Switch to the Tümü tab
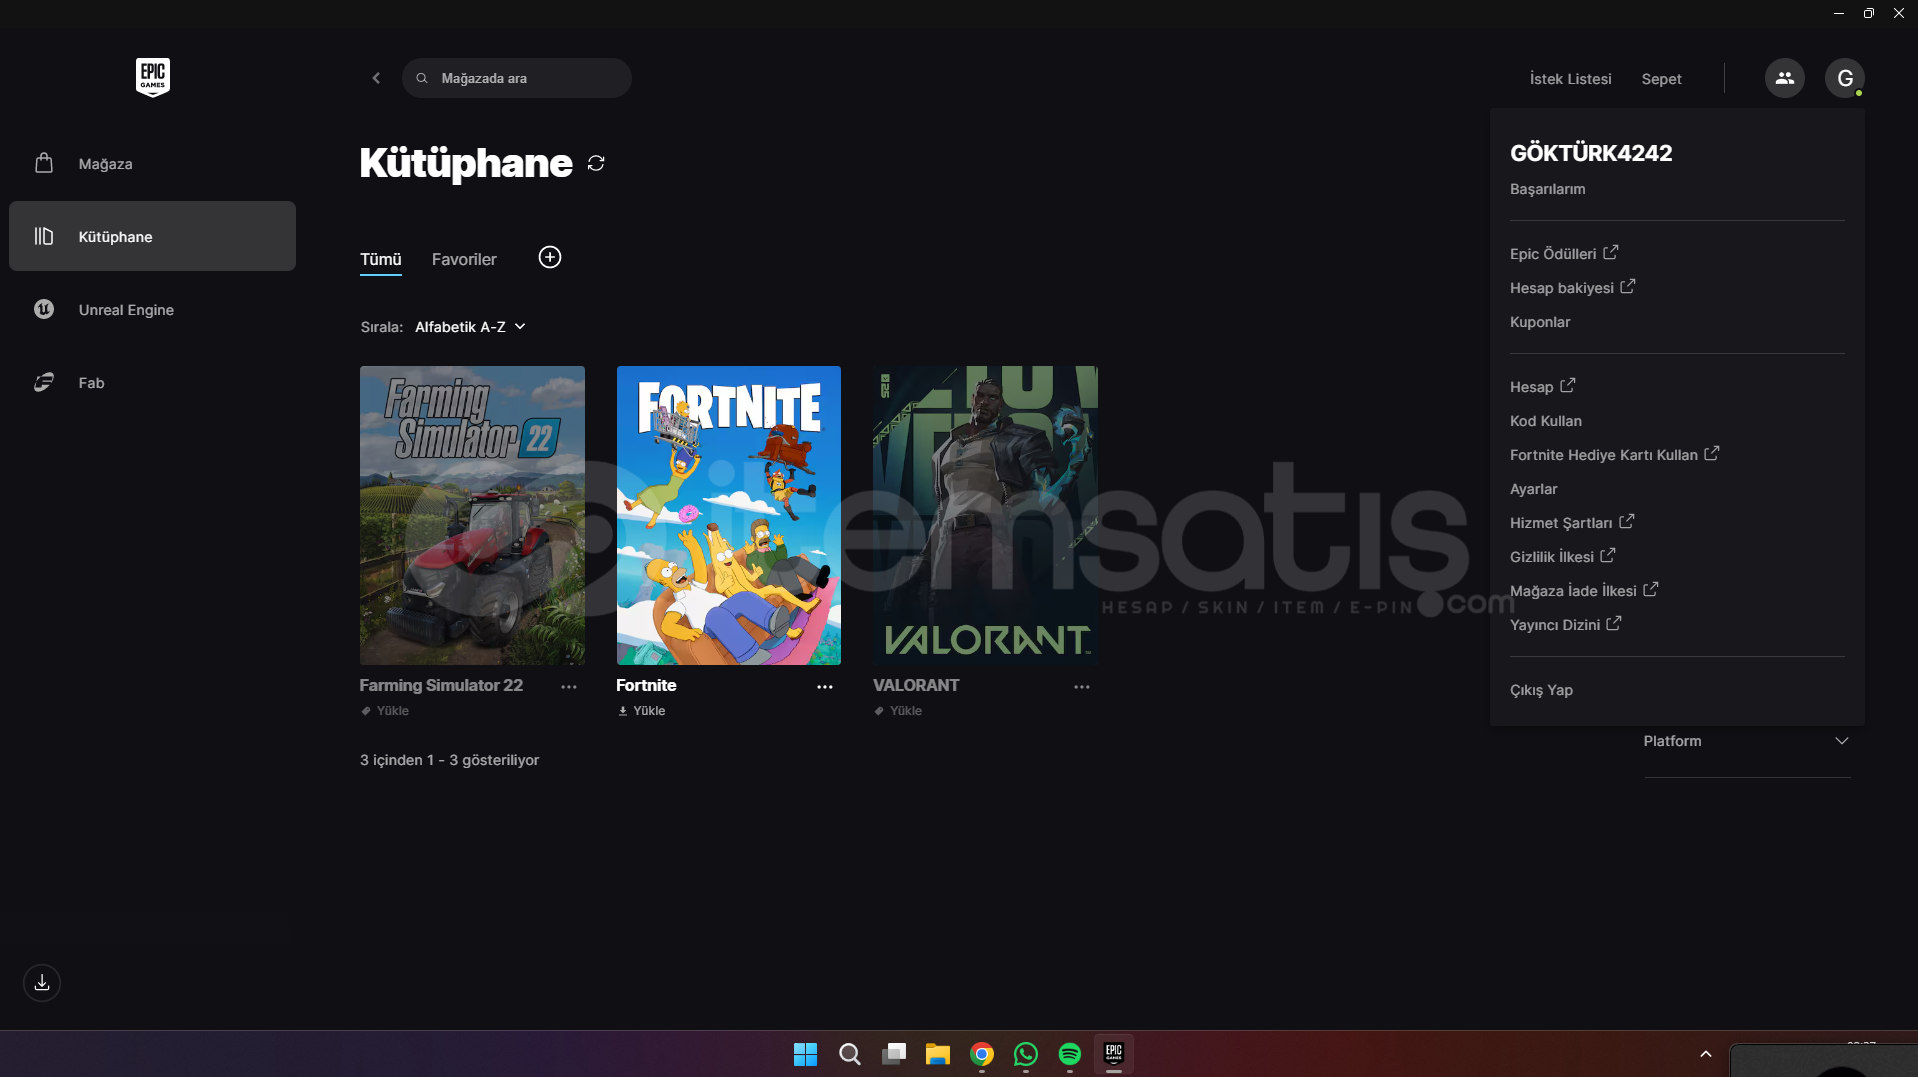The height and width of the screenshot is (1077, 1918). (x=381, y=259)
